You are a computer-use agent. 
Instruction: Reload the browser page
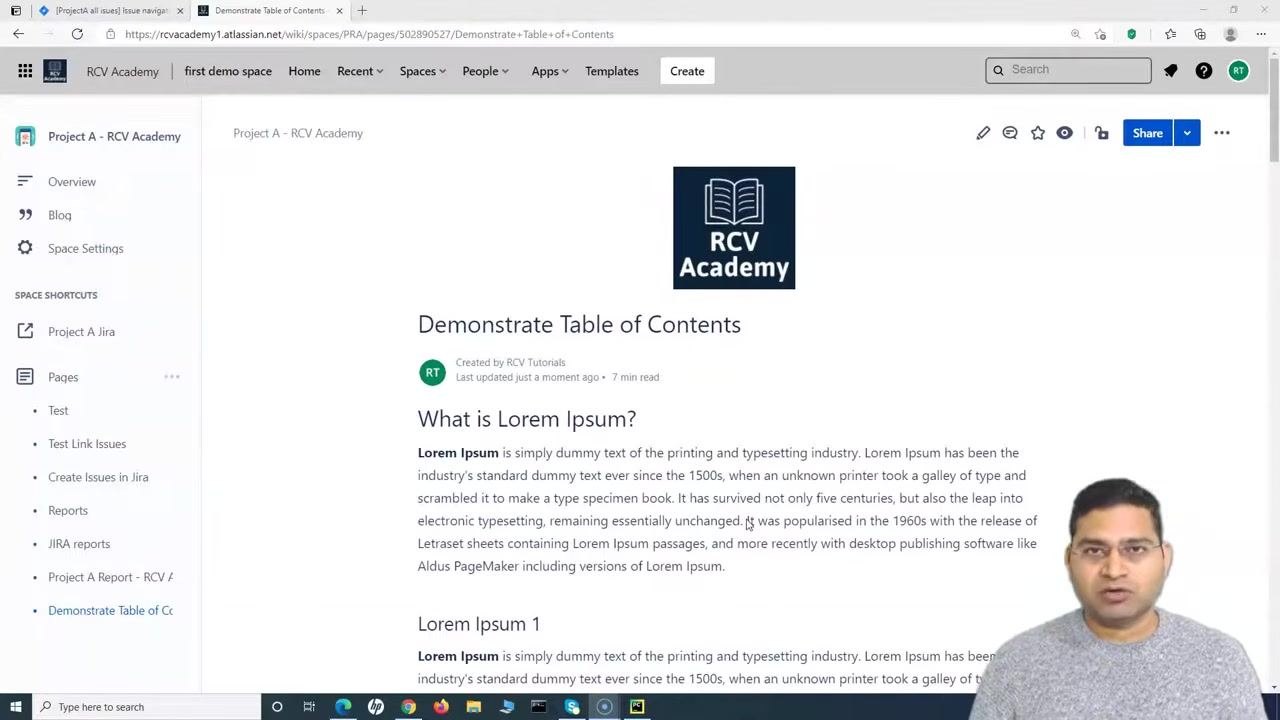coord(77,34)
